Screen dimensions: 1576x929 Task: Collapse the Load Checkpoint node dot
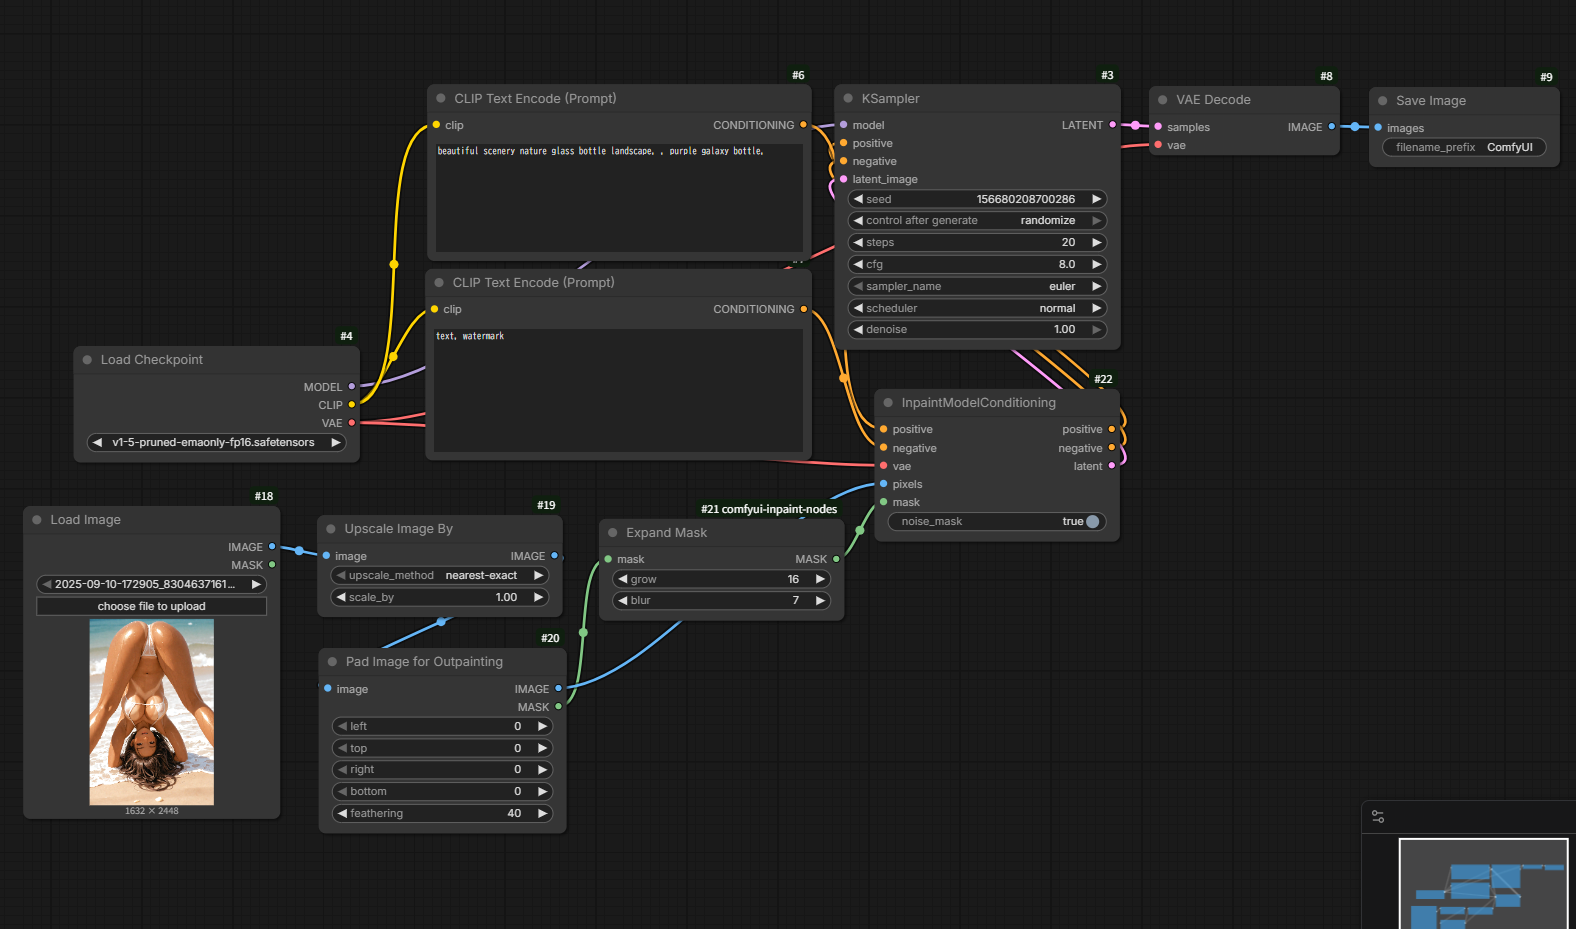click(87, 360)
